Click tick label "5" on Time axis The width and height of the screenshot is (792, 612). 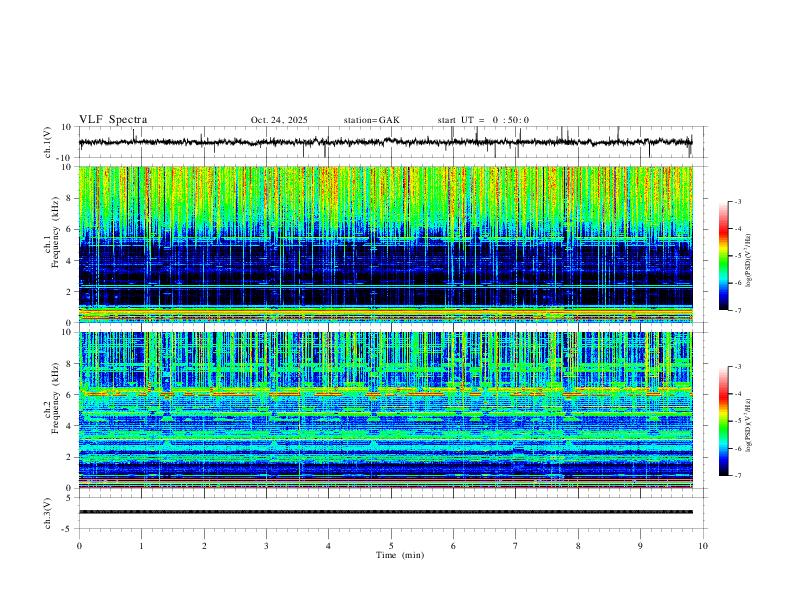(x=391, y=546)
